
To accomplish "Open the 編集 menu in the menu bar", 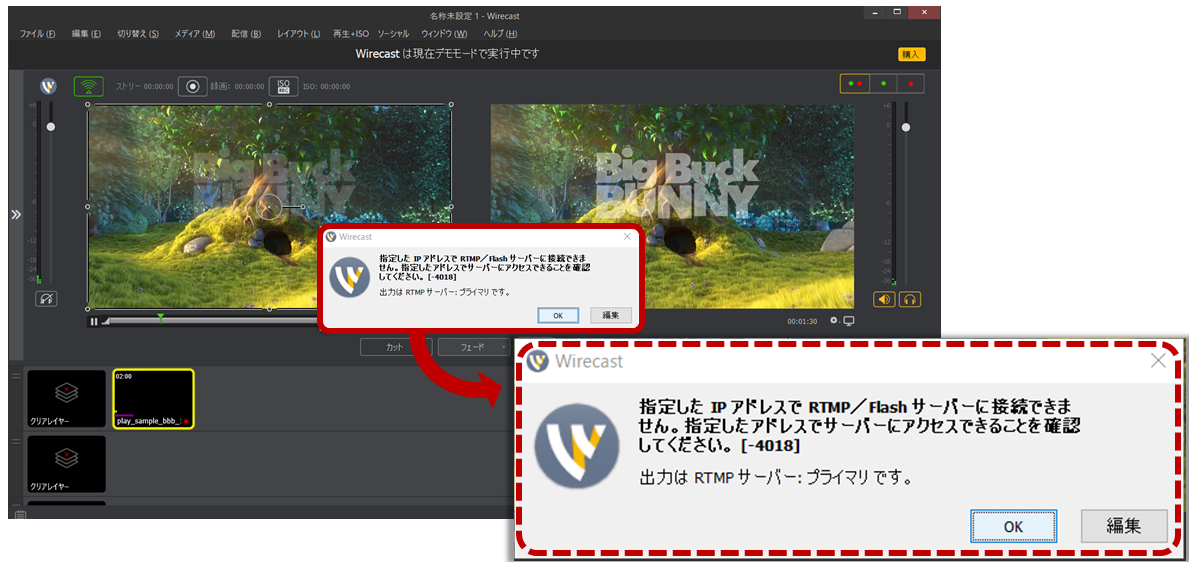I will 86,34.
